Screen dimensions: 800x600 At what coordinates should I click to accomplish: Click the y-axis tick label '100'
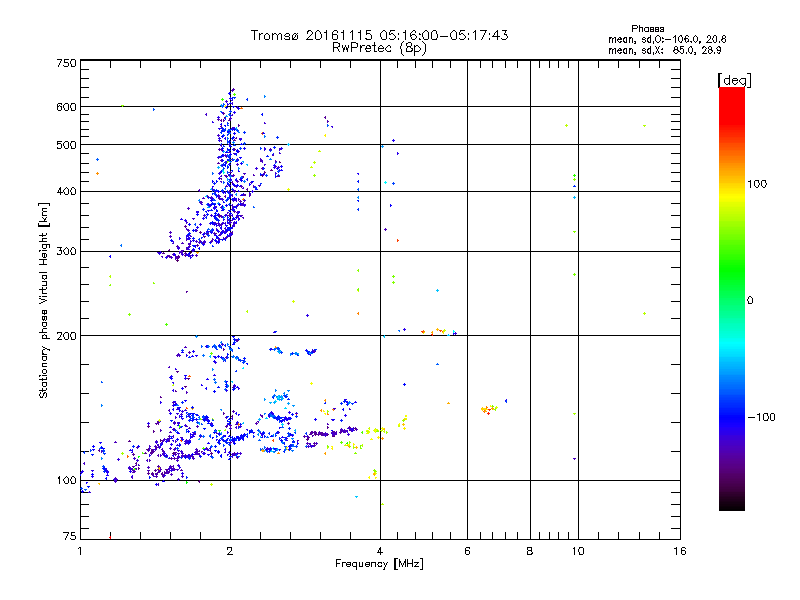click(66, 481)
